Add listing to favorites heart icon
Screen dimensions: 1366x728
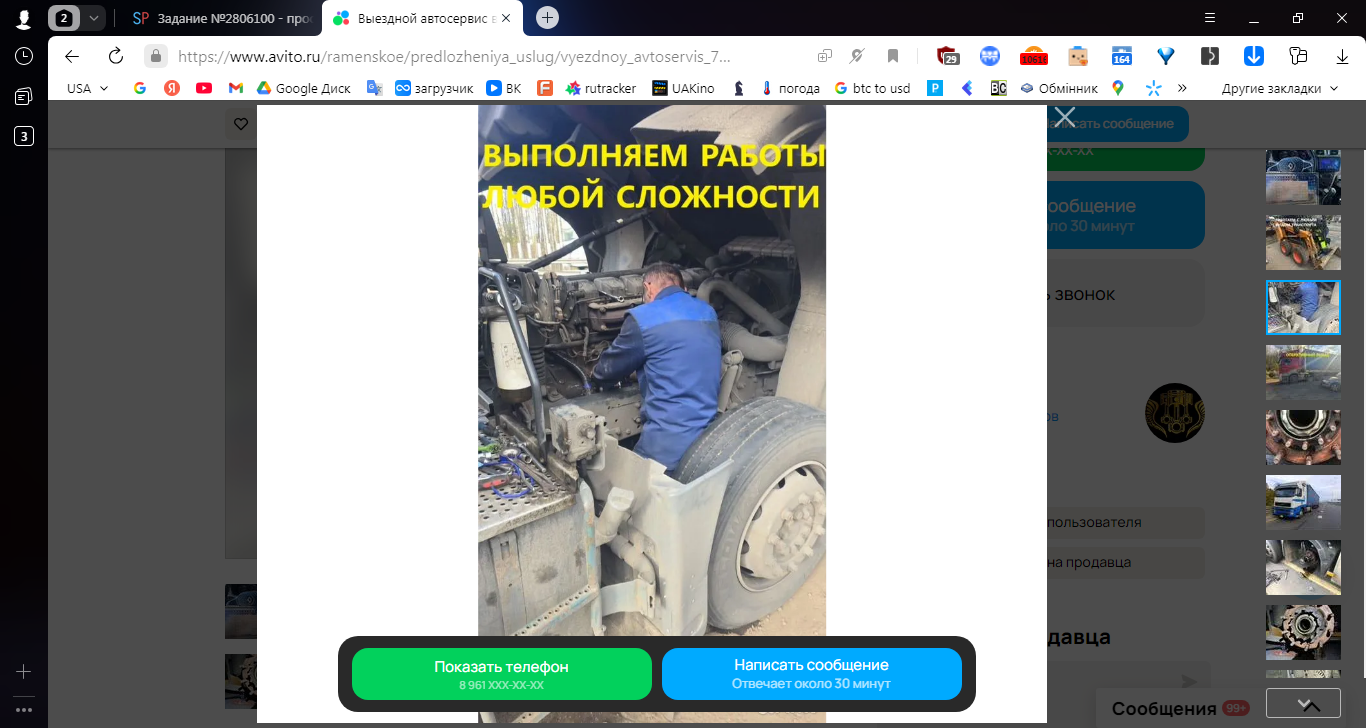pyautogui.click(x=241, y=124)
